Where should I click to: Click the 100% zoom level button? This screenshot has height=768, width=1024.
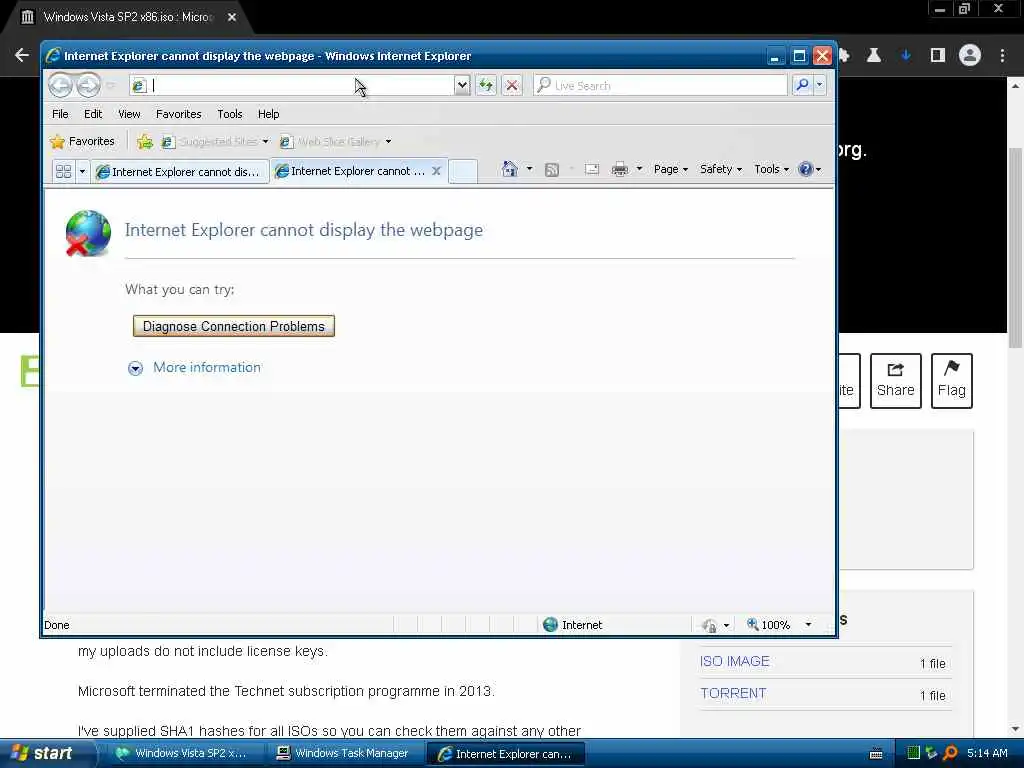(769, 625)
